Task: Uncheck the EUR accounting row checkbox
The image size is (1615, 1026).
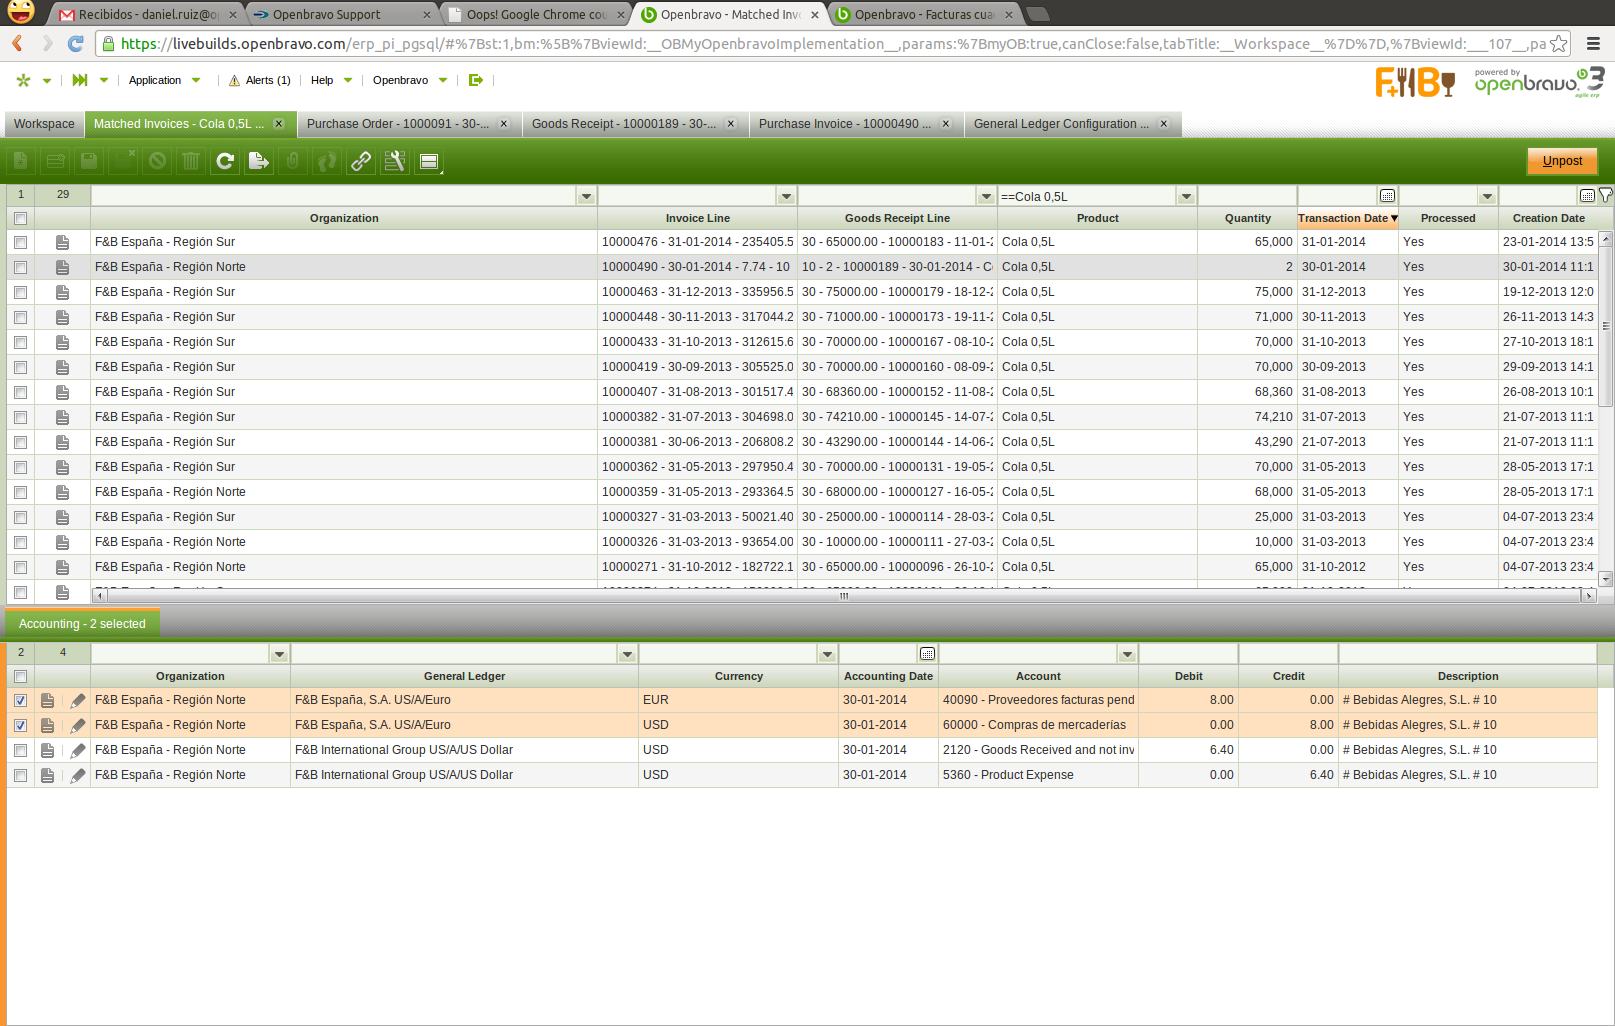Action: coord(20,700)
